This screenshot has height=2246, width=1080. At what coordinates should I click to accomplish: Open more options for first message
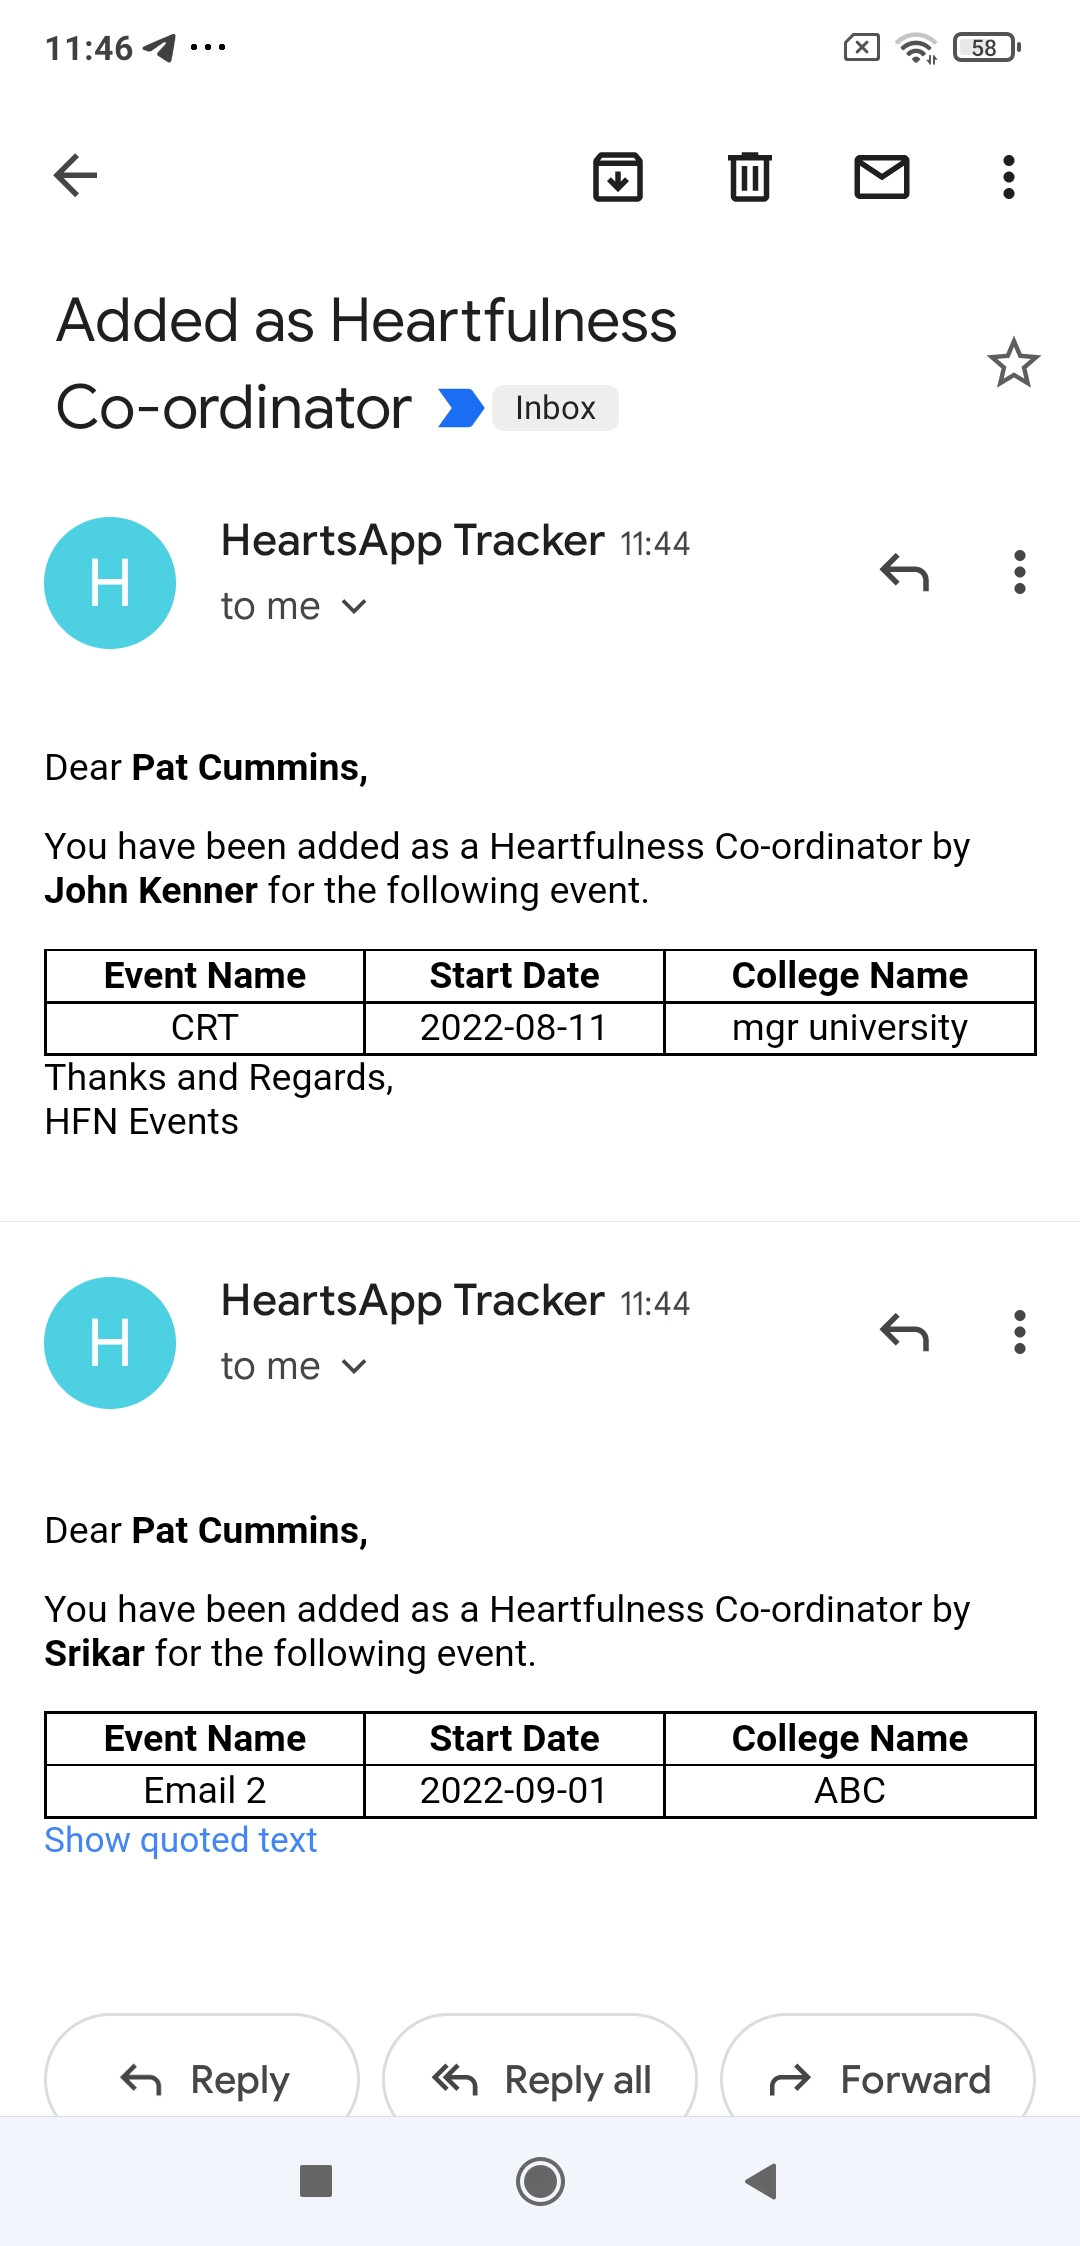tap(1019, 572)
